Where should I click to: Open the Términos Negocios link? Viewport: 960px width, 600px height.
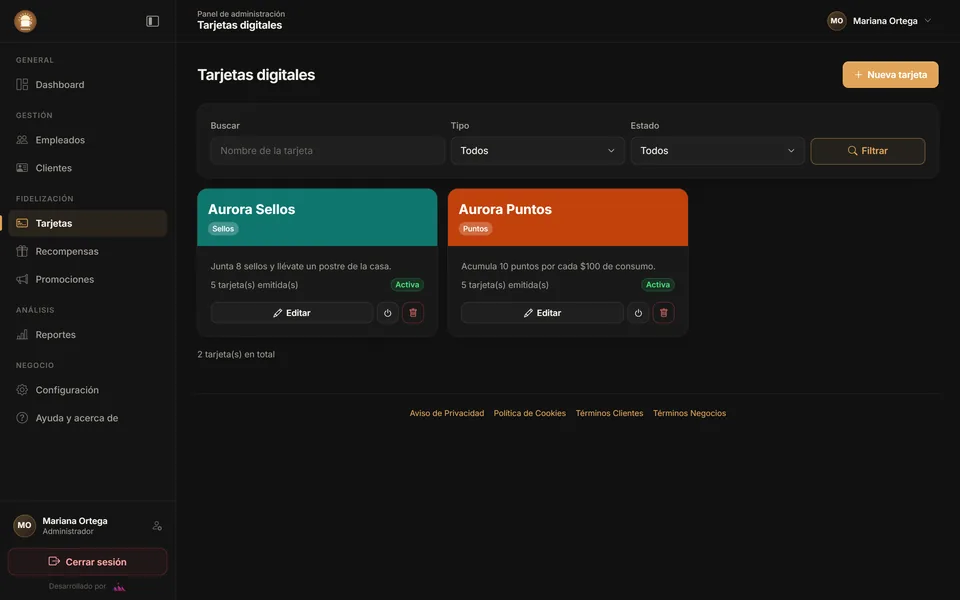click(x=689, y=413)
